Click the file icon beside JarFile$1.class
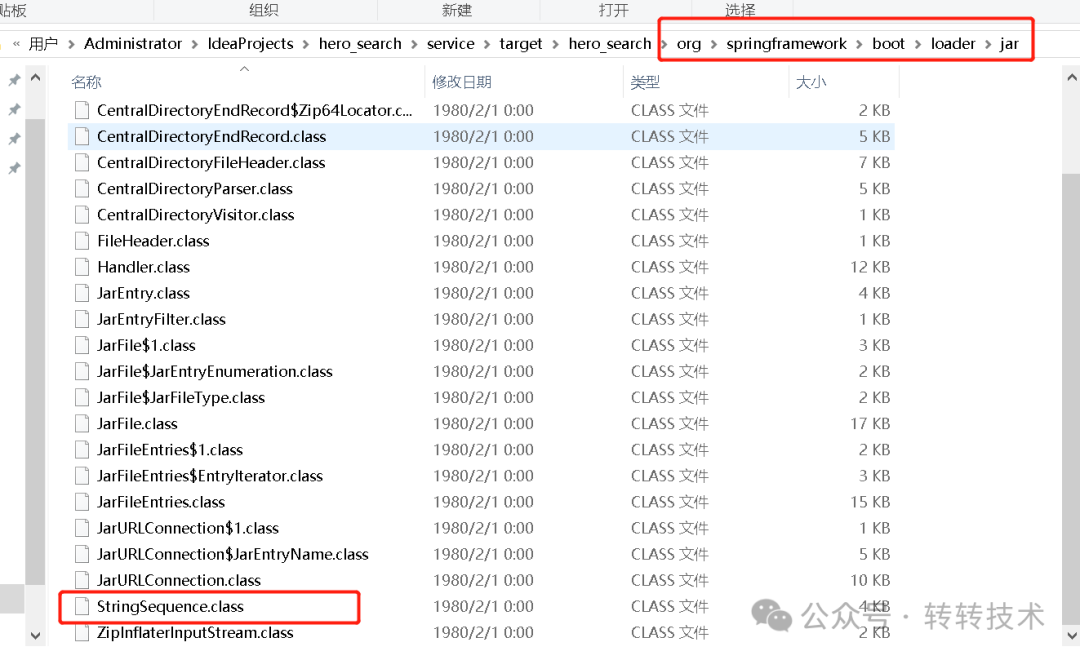This screenshot has height=660, width=1080. coord(82,346)
